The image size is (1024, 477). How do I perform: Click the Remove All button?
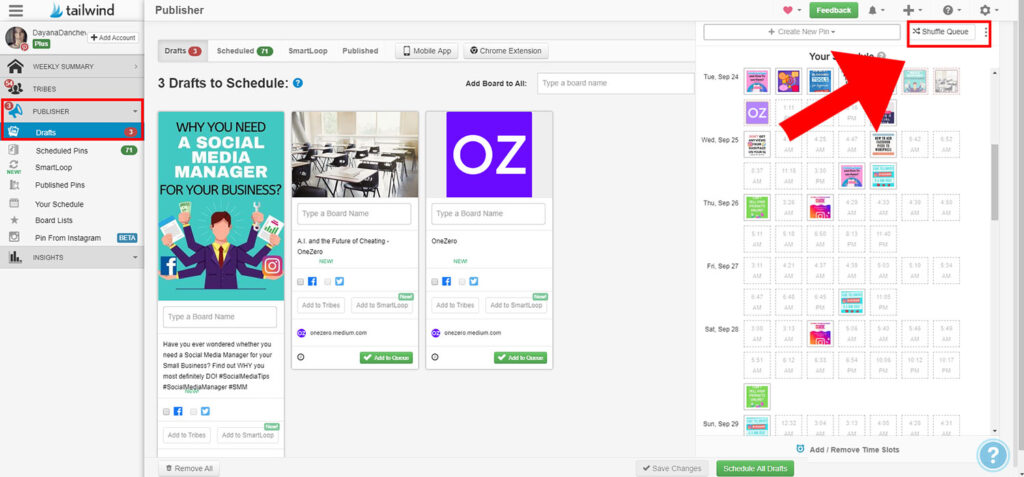(189, 469)
